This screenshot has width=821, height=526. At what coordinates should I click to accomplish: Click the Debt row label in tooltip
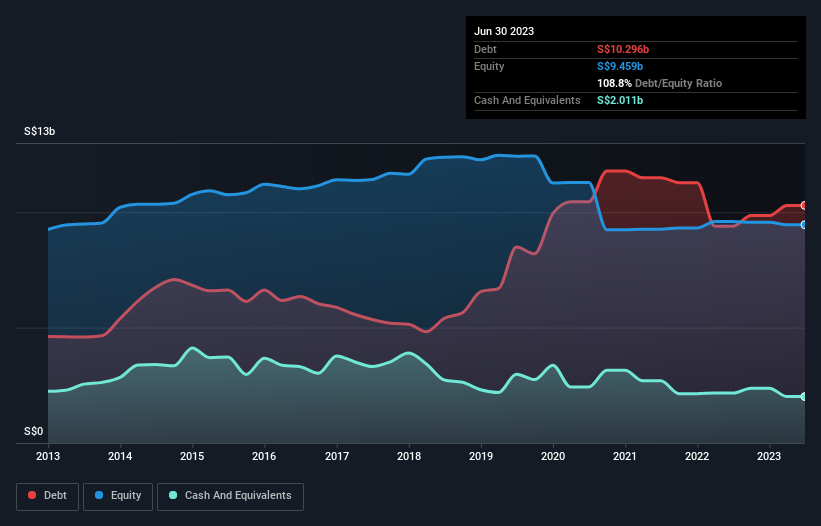pyautogui.click(x=485, y=49)
